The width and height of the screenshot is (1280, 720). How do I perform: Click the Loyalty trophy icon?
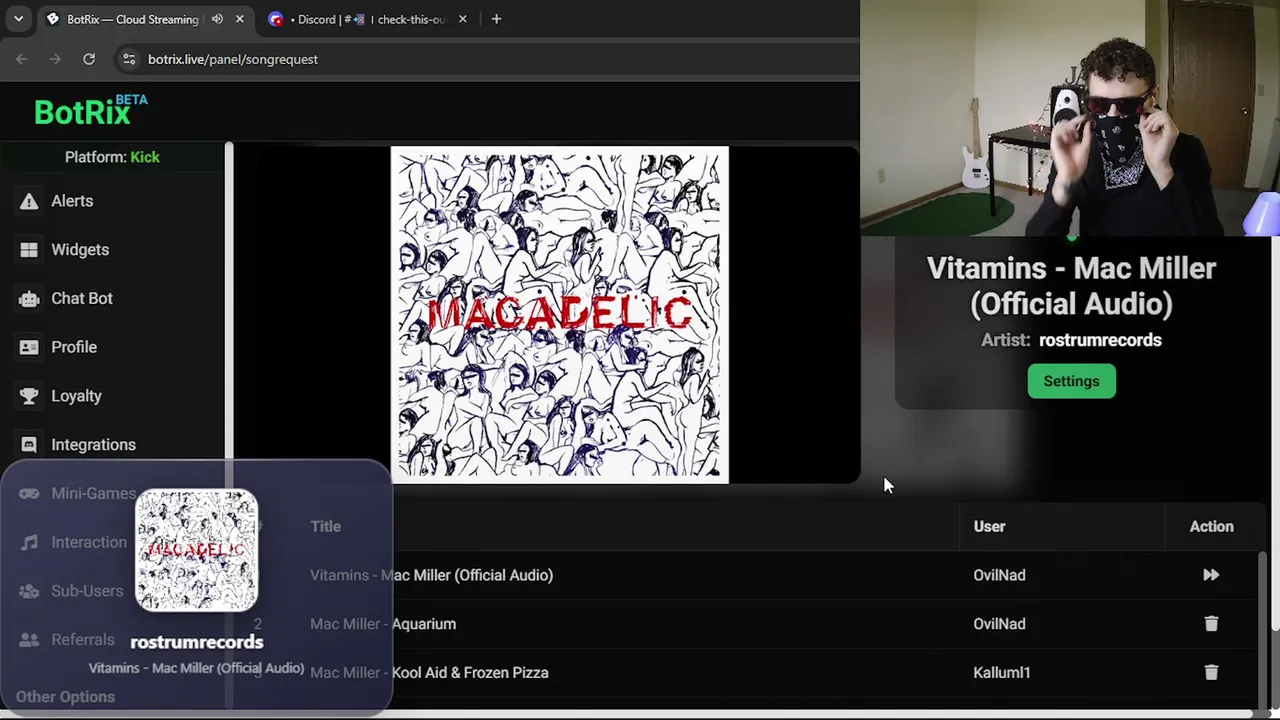29,396
